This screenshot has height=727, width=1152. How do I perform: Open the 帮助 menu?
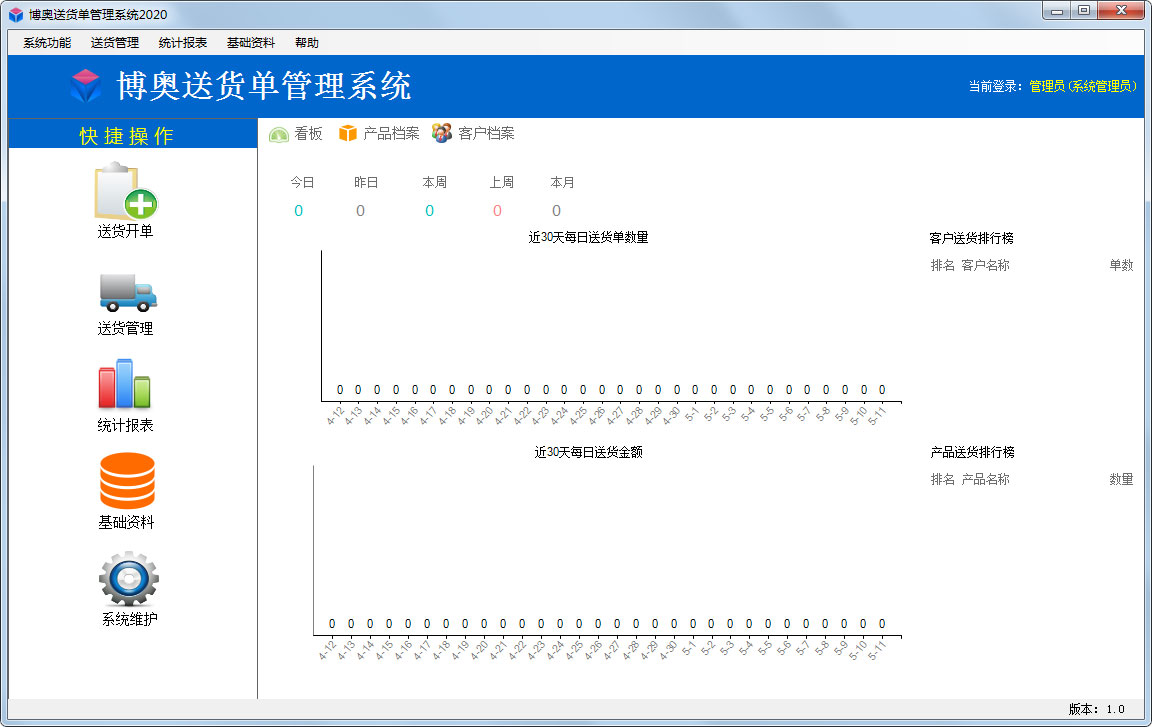point(307,43)
